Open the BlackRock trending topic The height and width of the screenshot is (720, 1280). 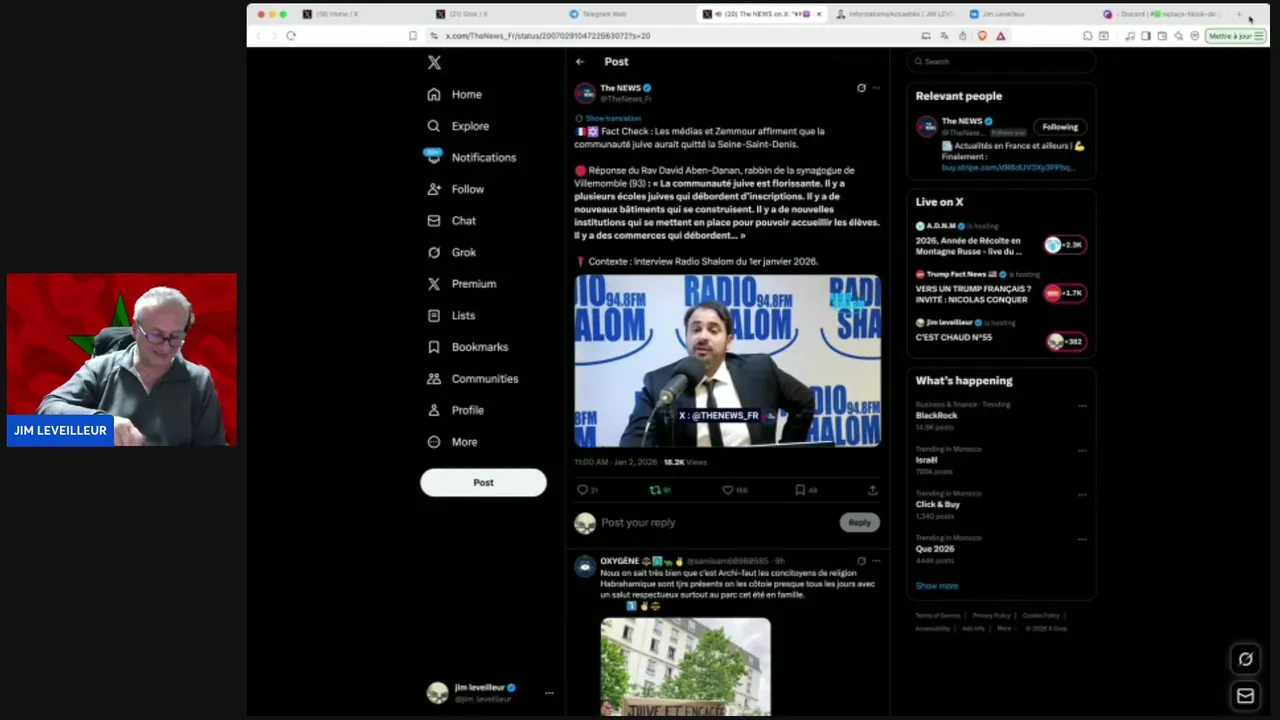(936, 415)
